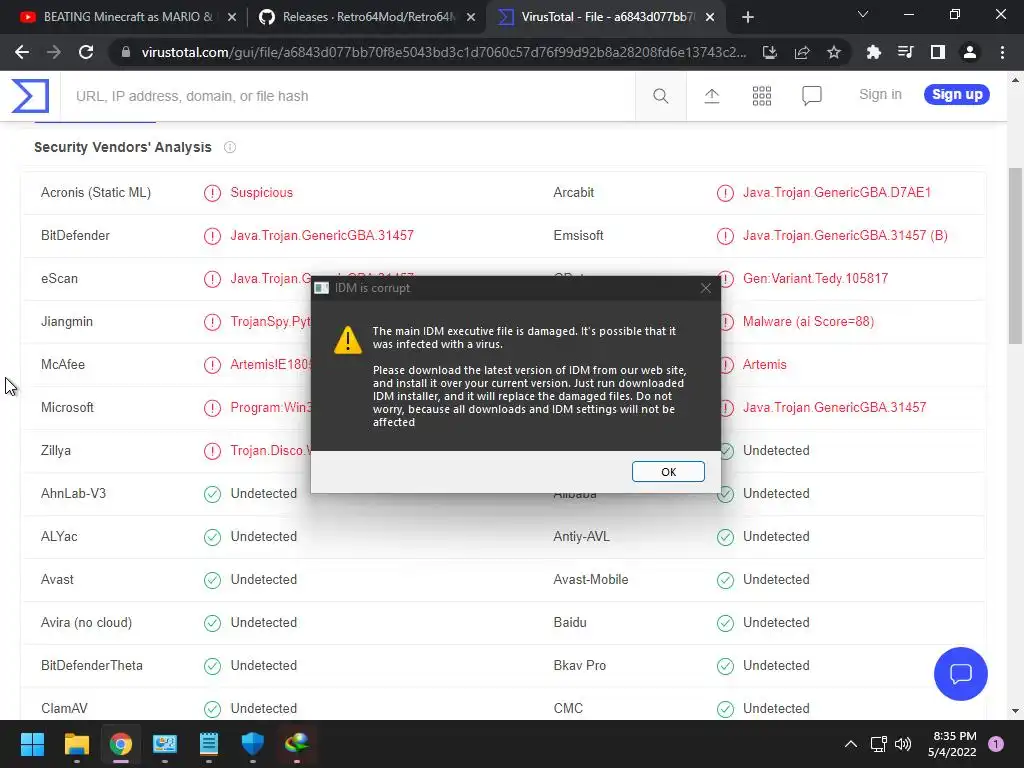Open the comments speech bubble icon in header
The width and height of the screenshot is (1024, 768).
pyautogui.click(x=812, y=96)
